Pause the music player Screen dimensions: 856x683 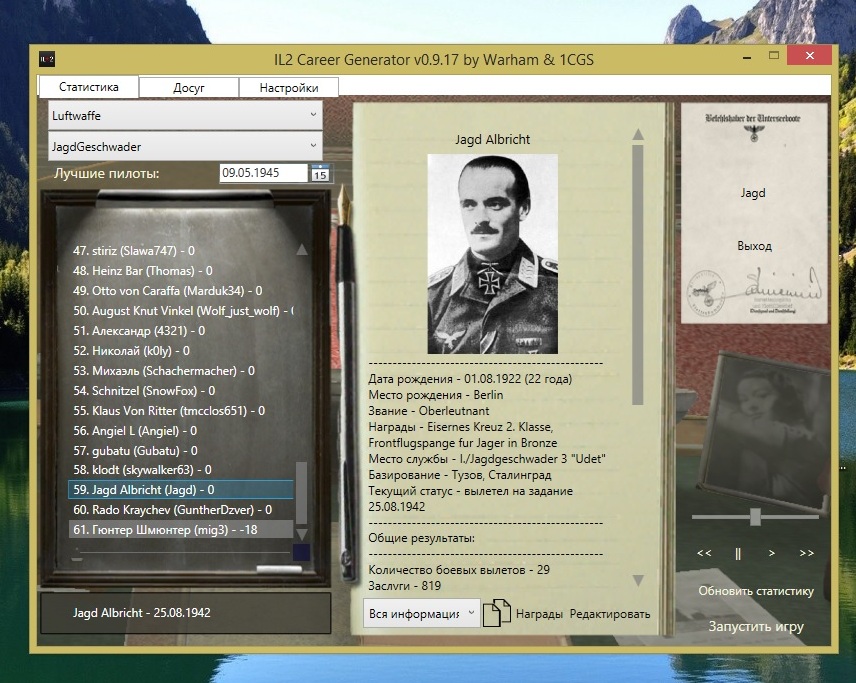(738, 553)
